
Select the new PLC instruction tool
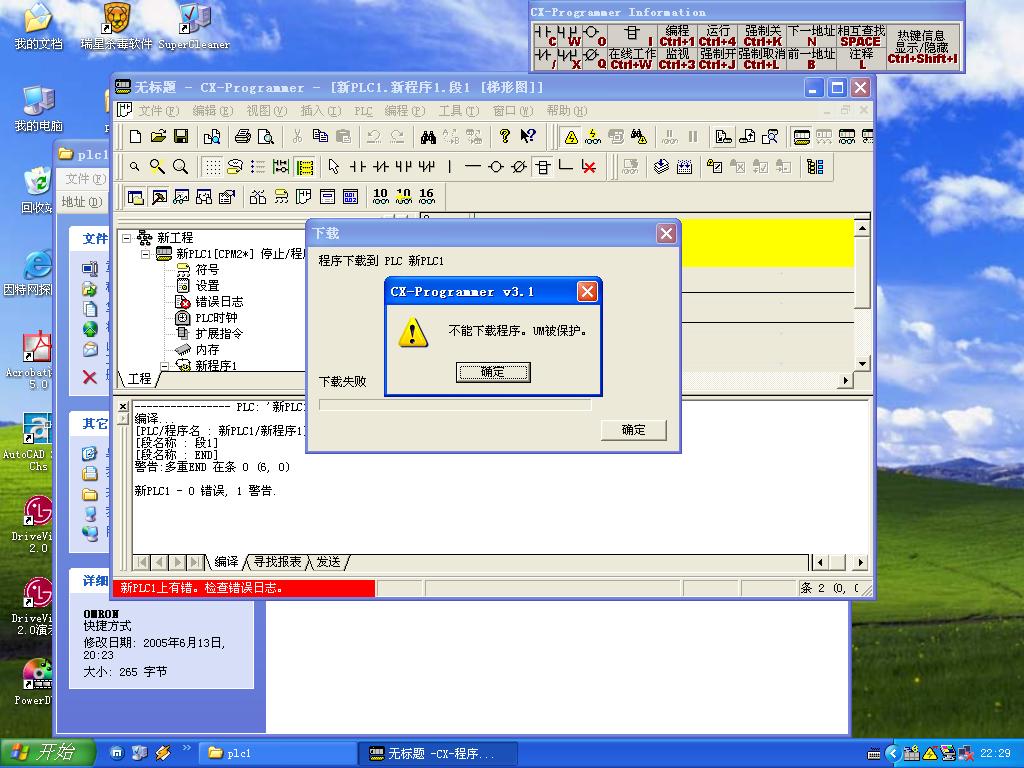pos(543,167)
